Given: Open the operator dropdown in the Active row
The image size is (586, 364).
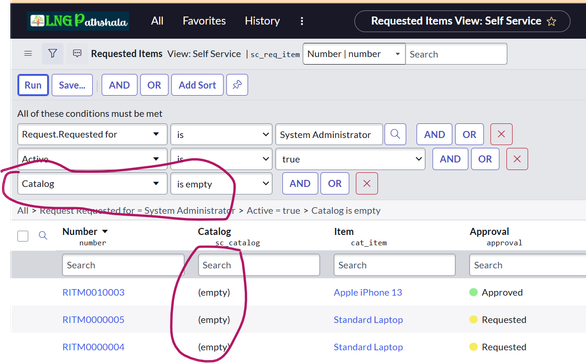Looking at the screenshot, I should pyautogui.click(x=222, y=159).
